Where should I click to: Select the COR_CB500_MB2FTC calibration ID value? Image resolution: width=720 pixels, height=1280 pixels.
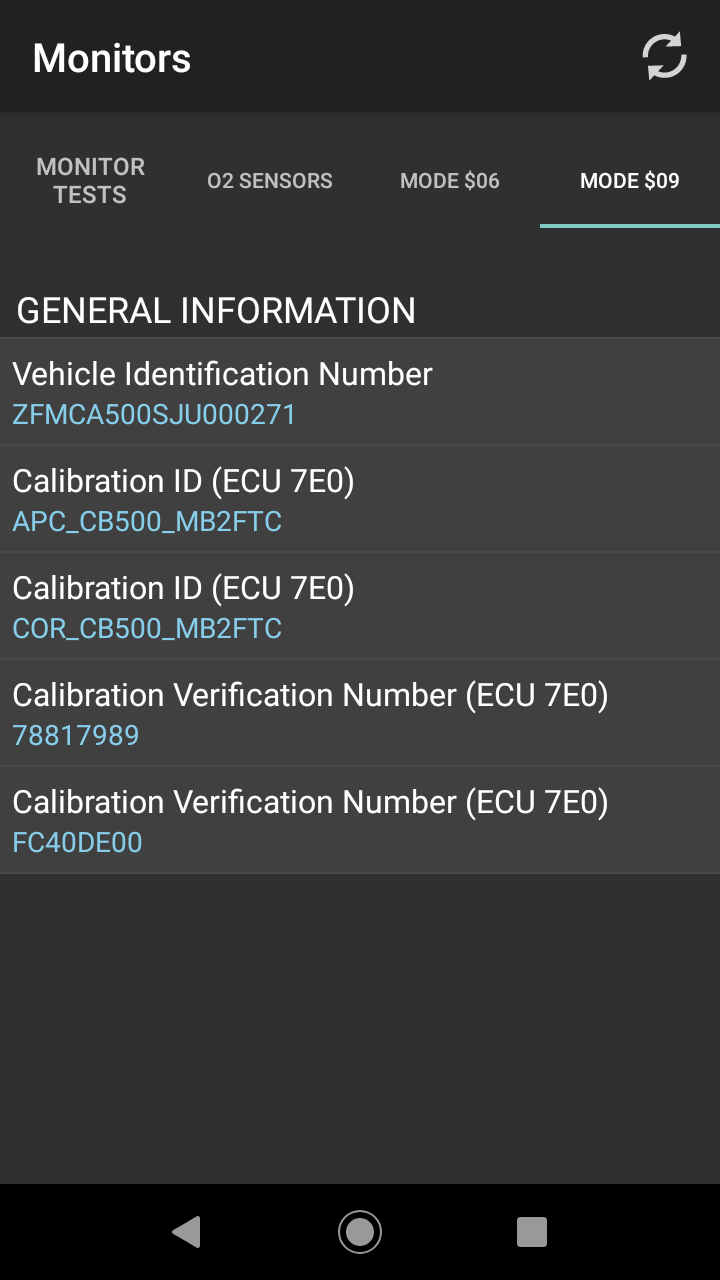click(x=147, y=629)
